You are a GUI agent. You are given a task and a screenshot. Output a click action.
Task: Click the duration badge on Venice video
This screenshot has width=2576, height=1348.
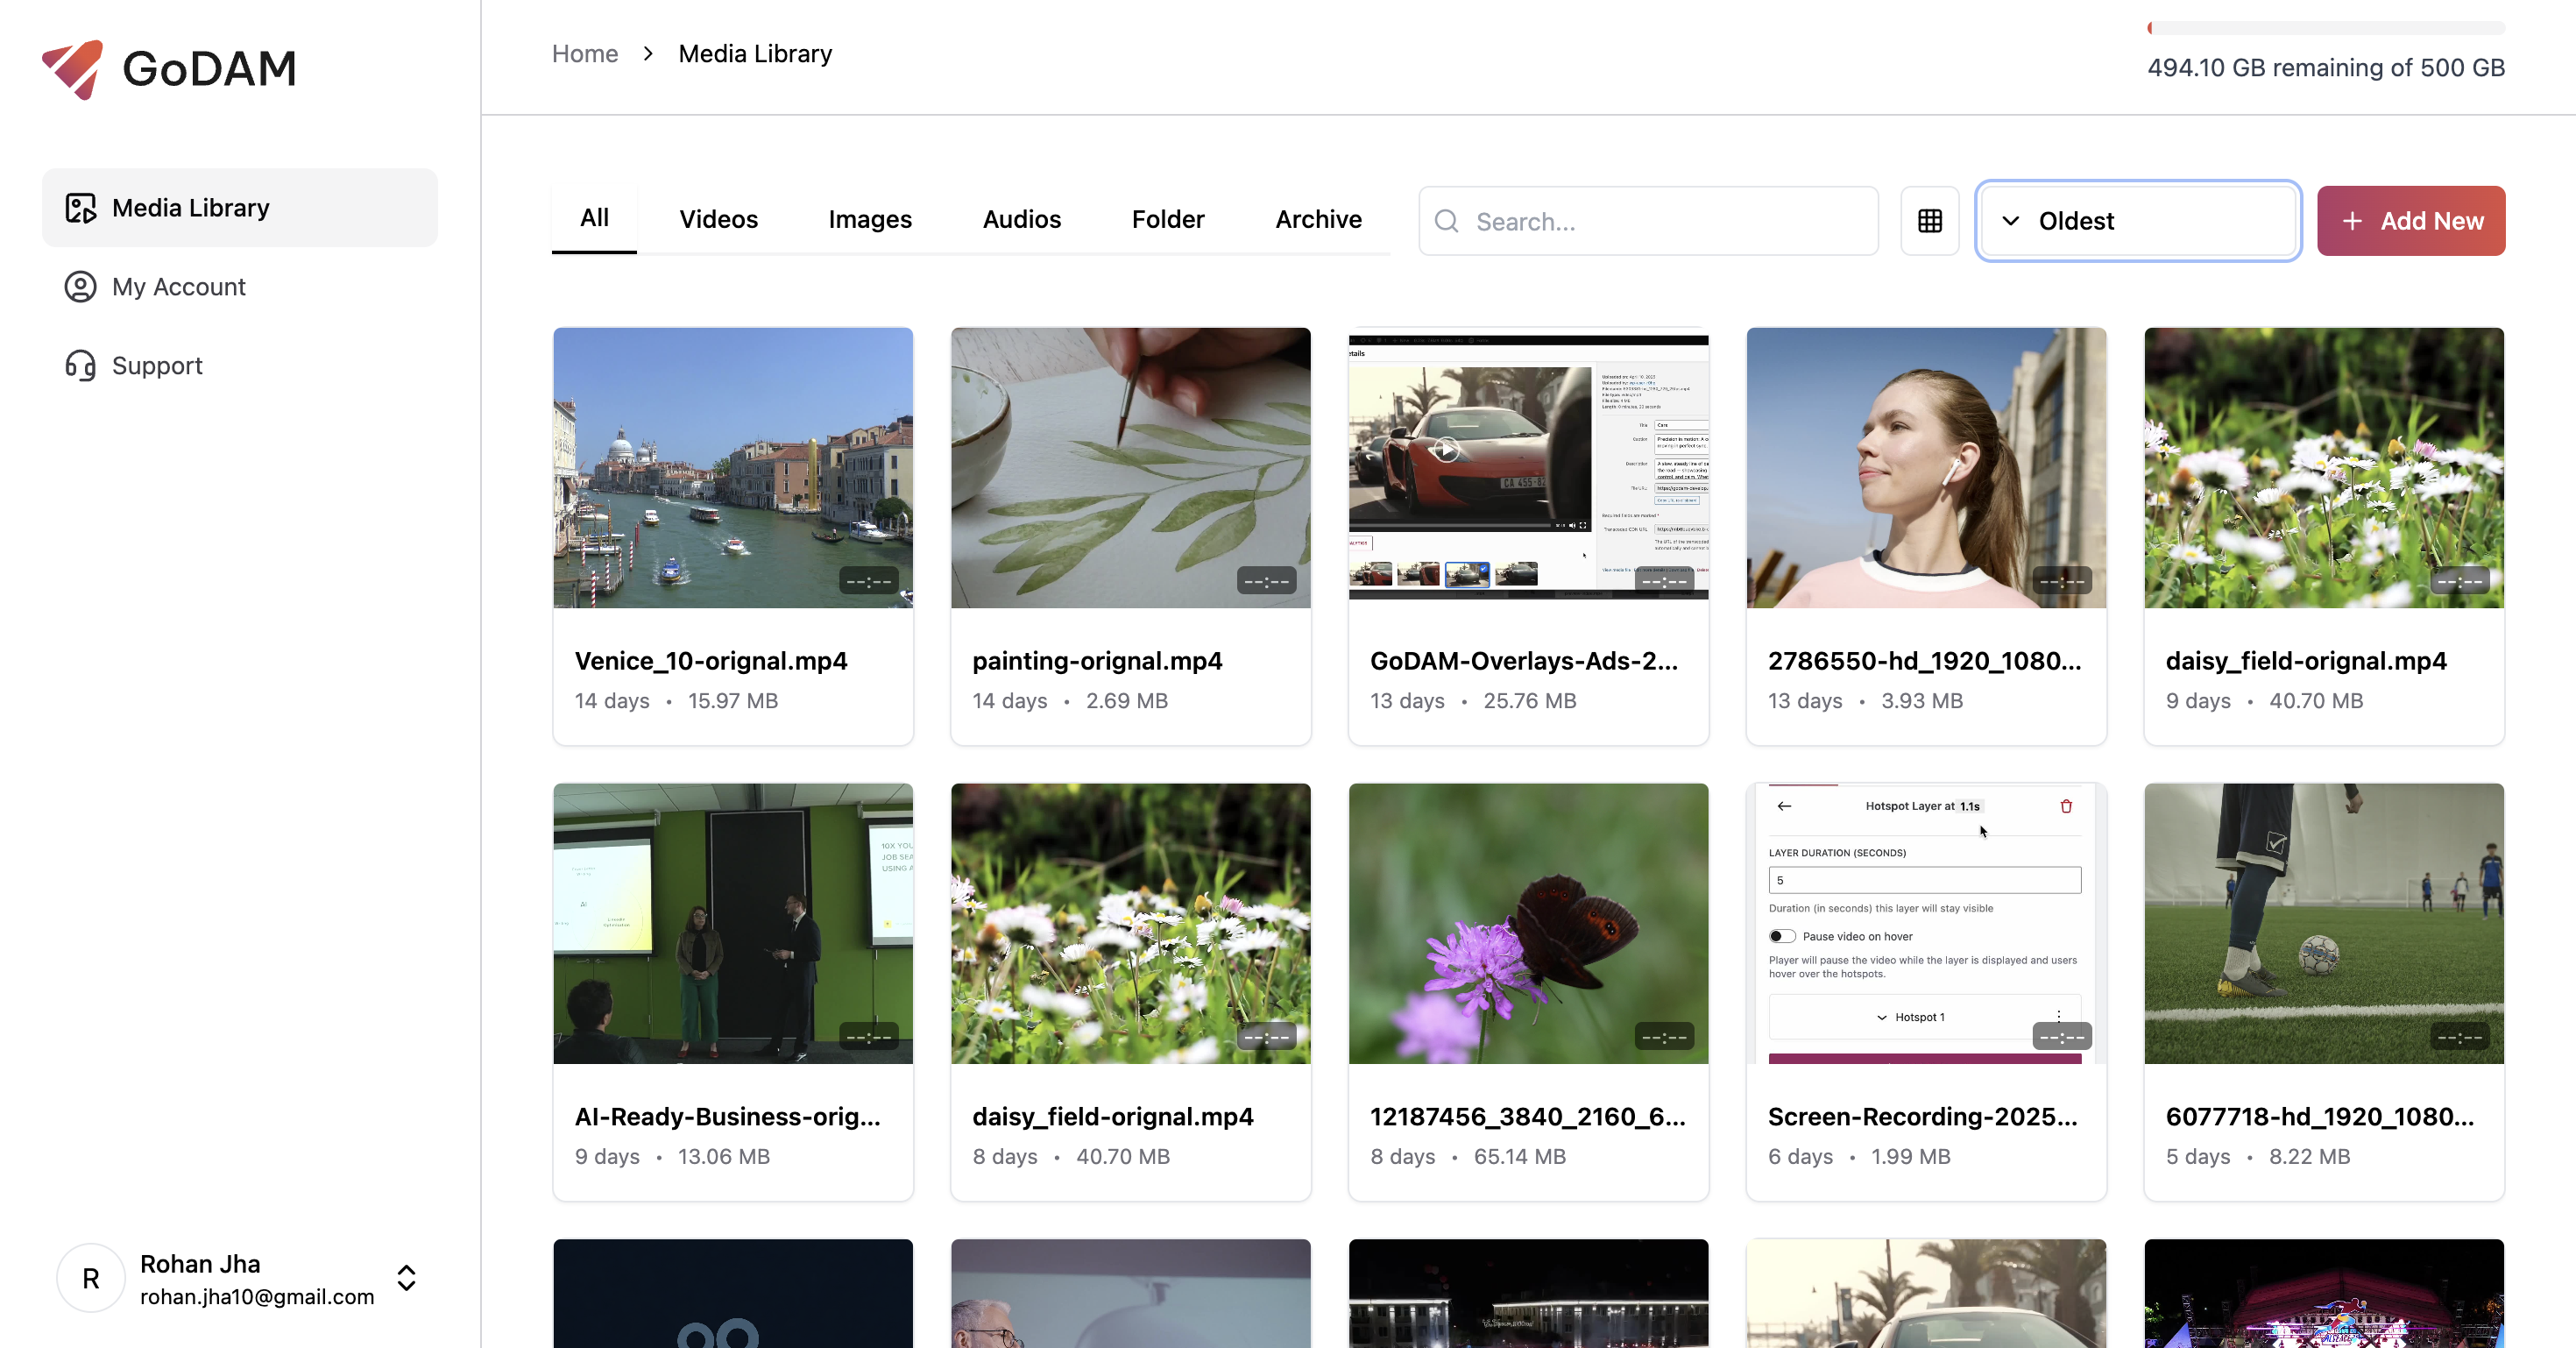tap(868, 581)
